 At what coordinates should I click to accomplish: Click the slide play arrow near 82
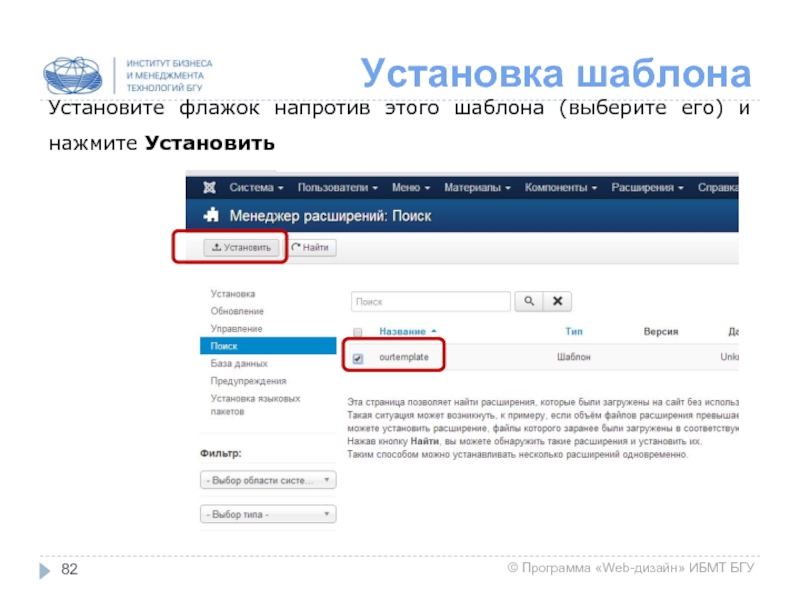[x=45, y=570]
